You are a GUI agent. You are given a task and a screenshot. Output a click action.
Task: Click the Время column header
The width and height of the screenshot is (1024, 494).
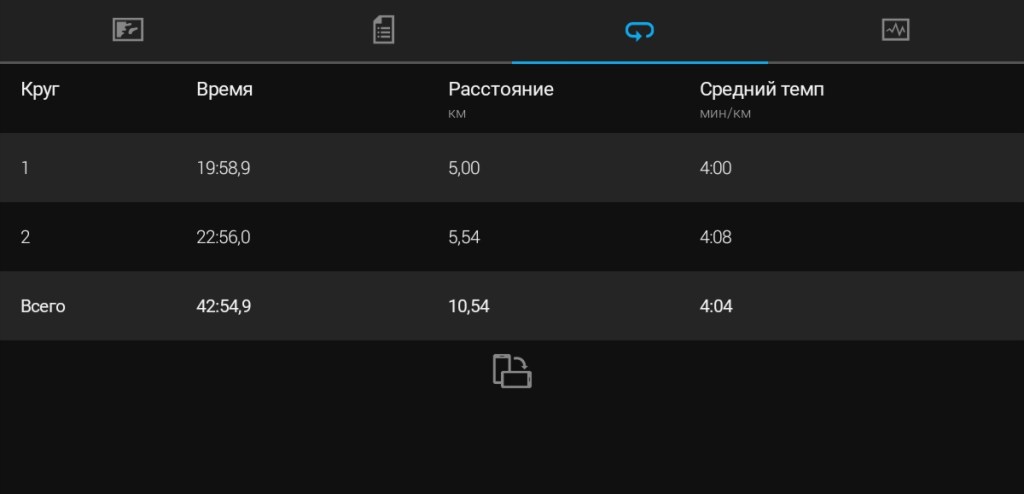[x=224, y=90]
